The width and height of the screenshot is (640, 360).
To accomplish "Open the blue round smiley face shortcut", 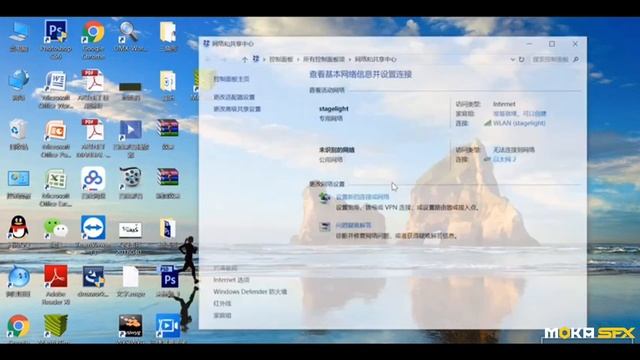I will coord(18,278).
